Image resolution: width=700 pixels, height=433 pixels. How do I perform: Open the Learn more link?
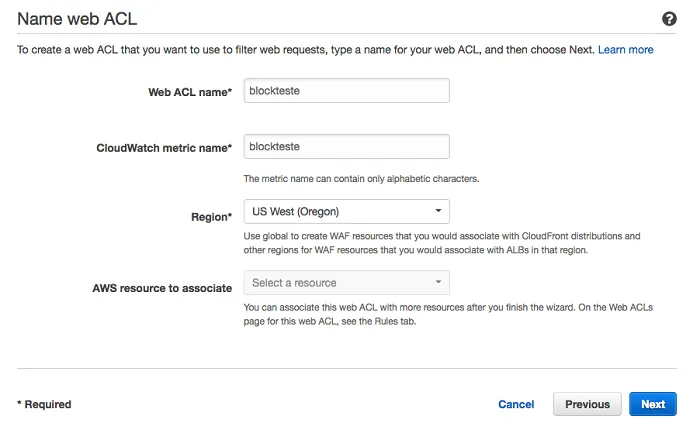point(625,49)
